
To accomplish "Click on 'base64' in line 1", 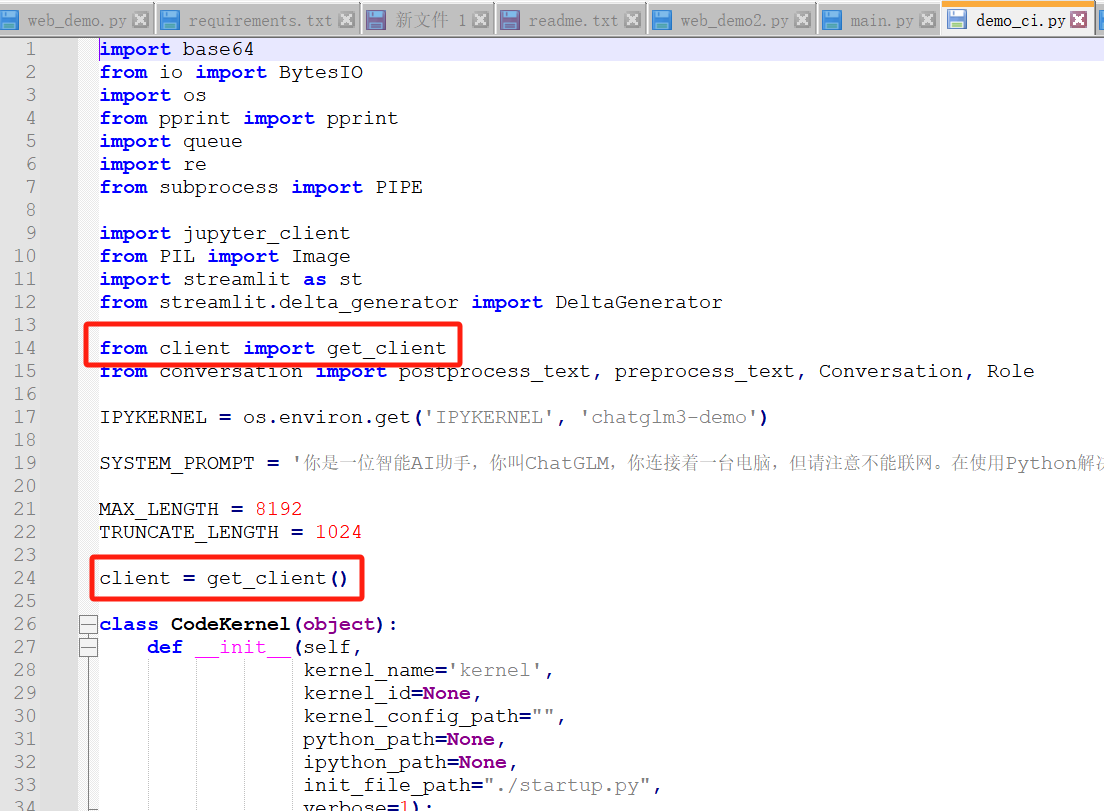I will (x=218, y=49).
